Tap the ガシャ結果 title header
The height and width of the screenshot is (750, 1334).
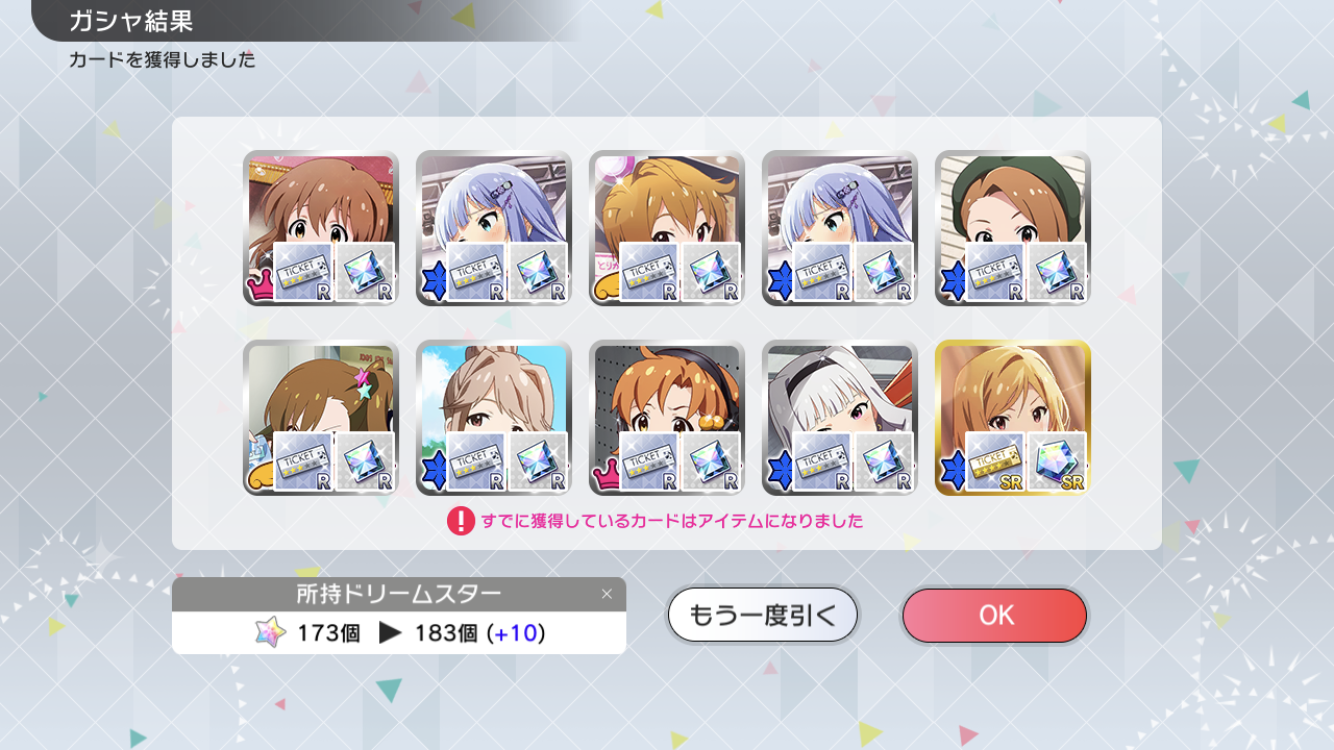tap(131, 20)
